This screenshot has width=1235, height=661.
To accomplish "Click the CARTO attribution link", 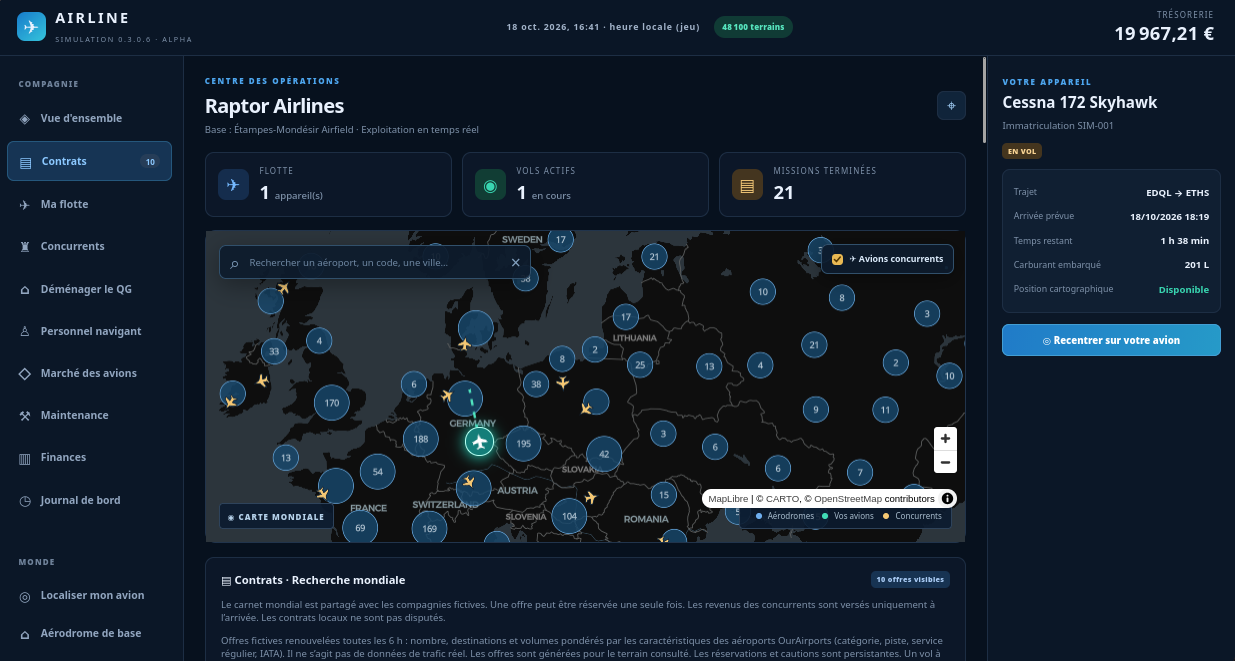I will (x=781, y=498).
